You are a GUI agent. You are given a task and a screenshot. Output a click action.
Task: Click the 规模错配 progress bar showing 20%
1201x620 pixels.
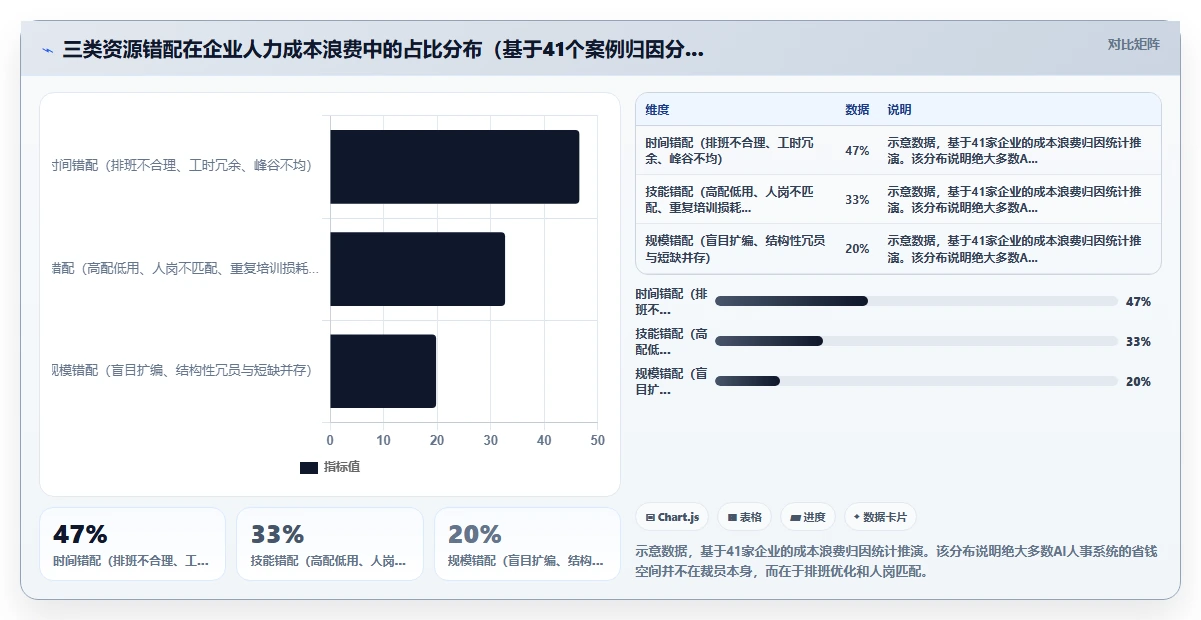click(x=916, y=381)
